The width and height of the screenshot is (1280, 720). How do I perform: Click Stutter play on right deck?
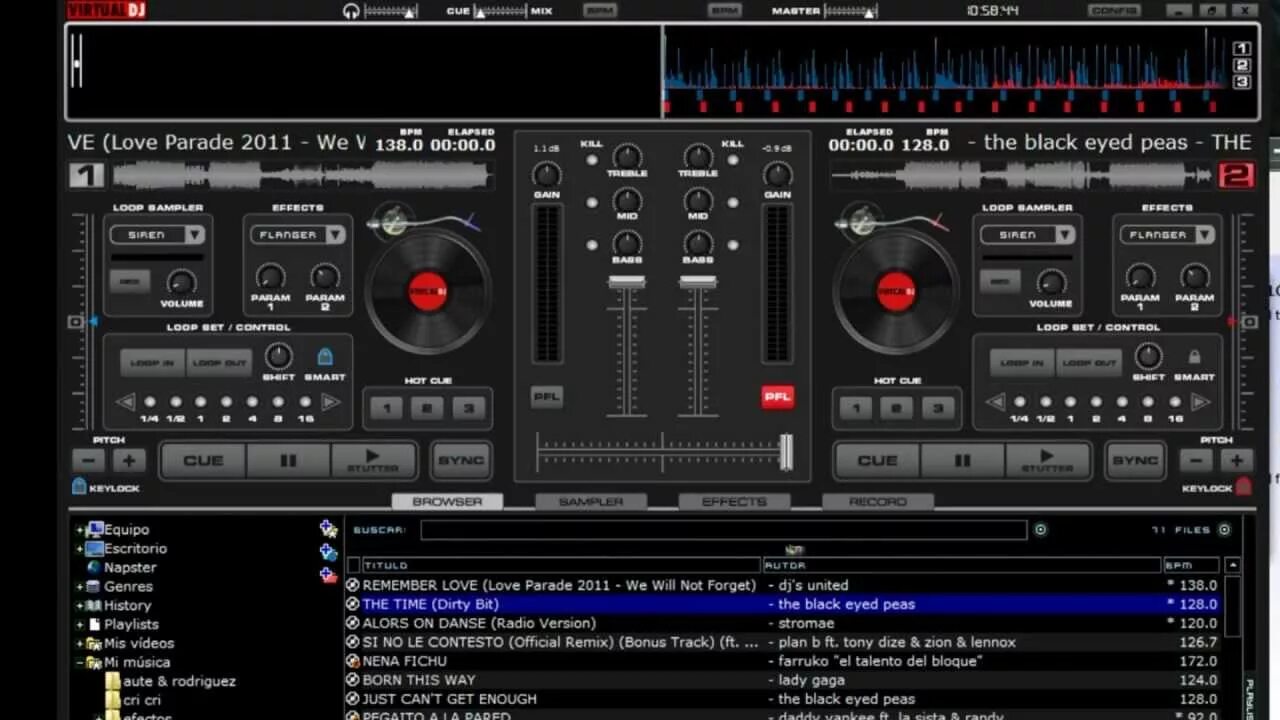pos(1047,461)
